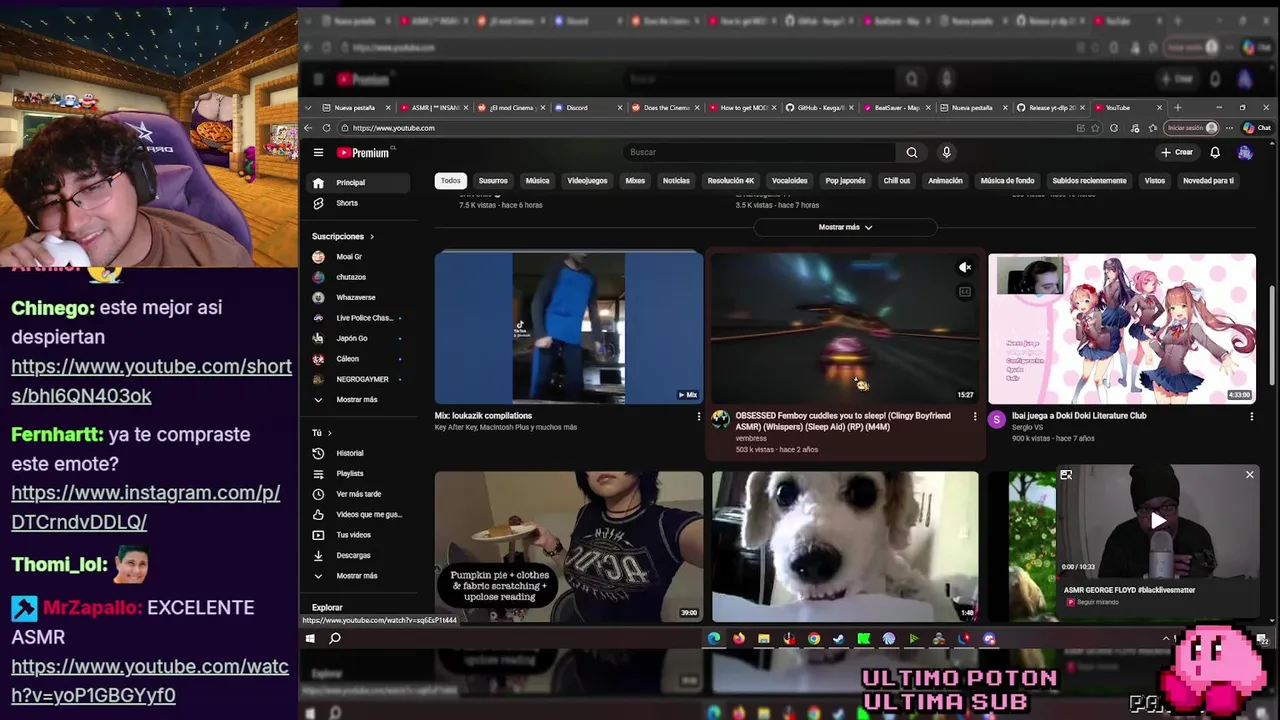Open the notifications bell

coord(1215,152)
